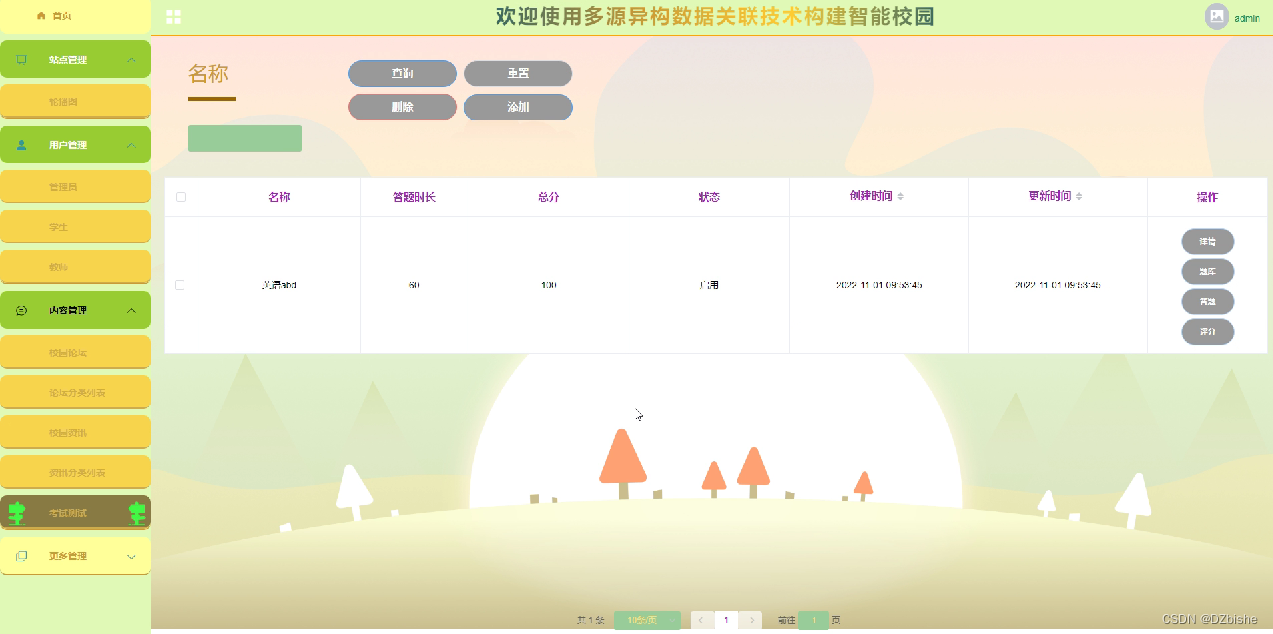Image resolution: width=1273 pixels, height=634 pixels.
Task: Open 资讯分类列表 menu item
Action: click(75, 472)
